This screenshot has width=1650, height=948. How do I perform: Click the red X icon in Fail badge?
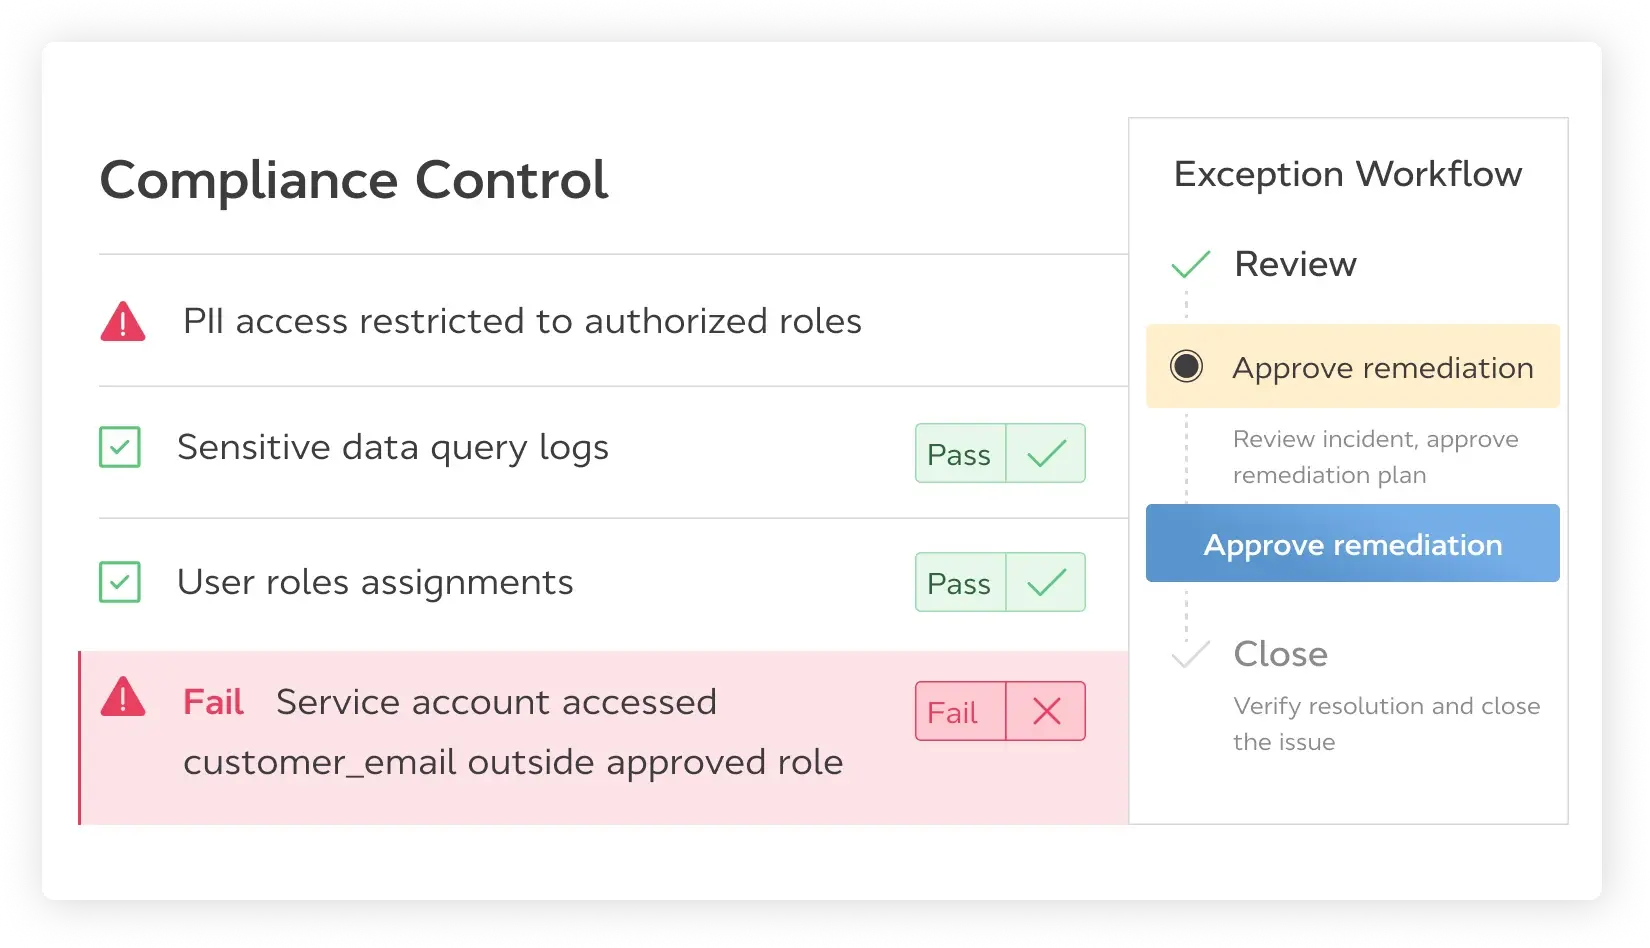point(1046,712)
